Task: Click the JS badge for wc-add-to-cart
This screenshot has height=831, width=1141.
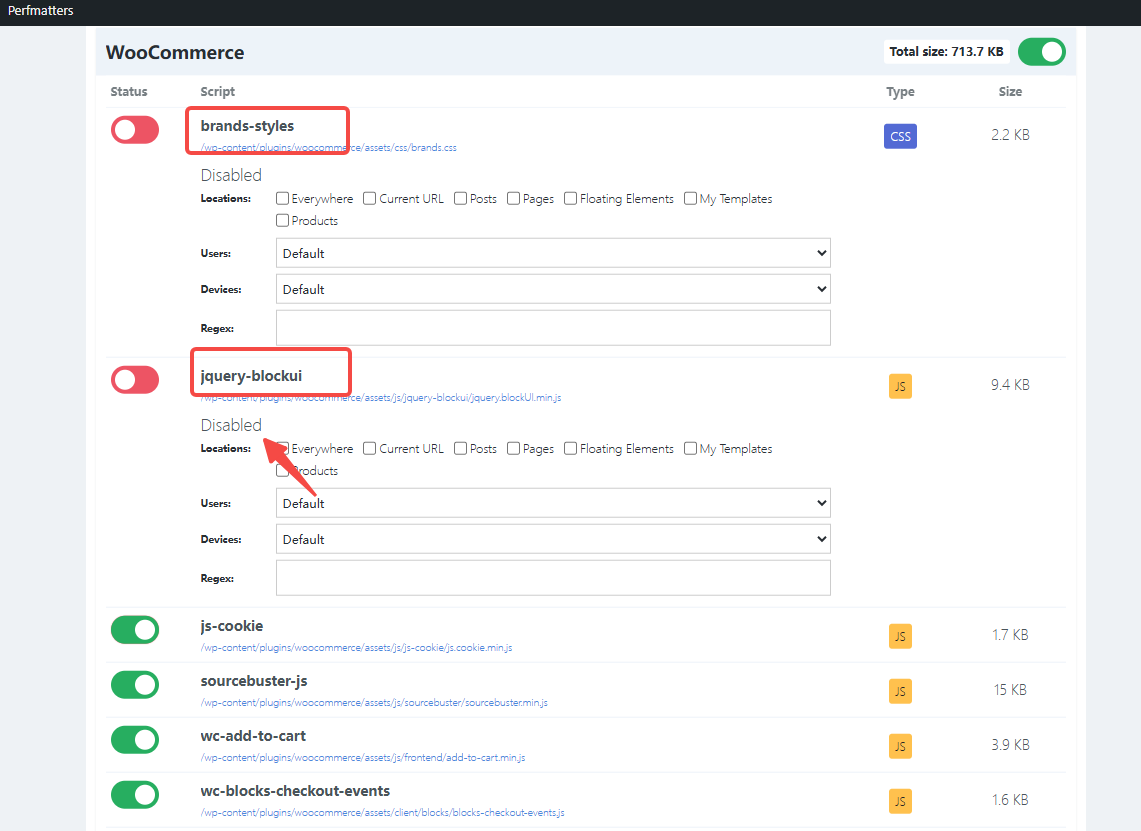Action: (x=899, y=745)
